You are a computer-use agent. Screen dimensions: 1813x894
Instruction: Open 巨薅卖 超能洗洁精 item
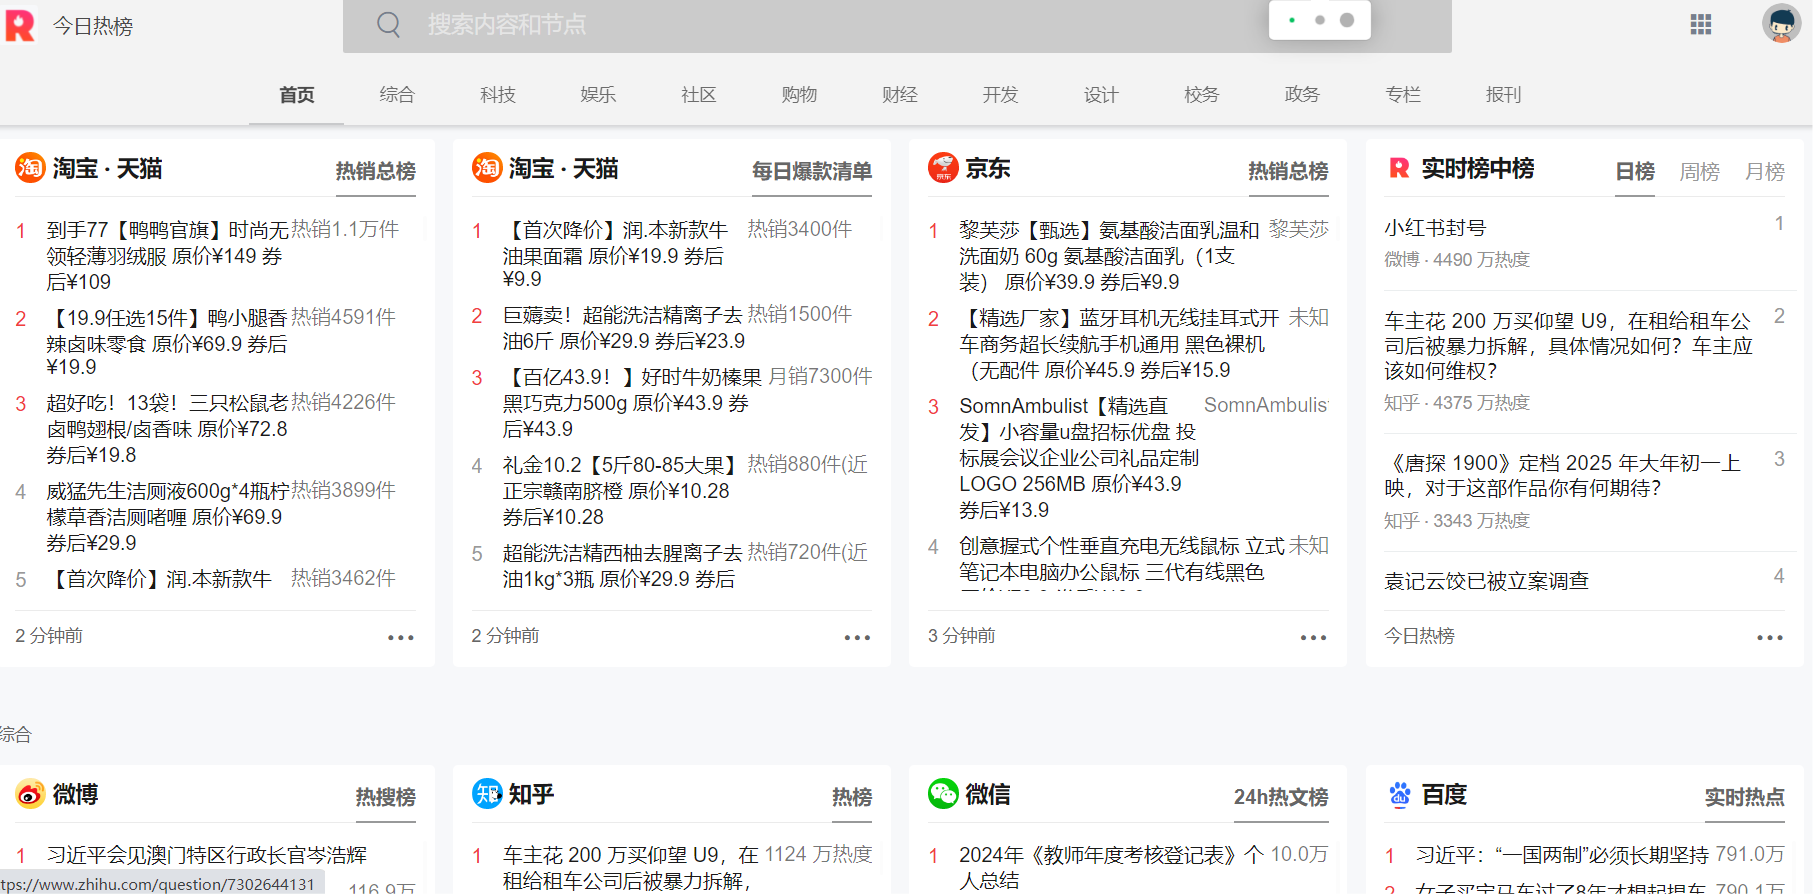(x=623, y=328)
